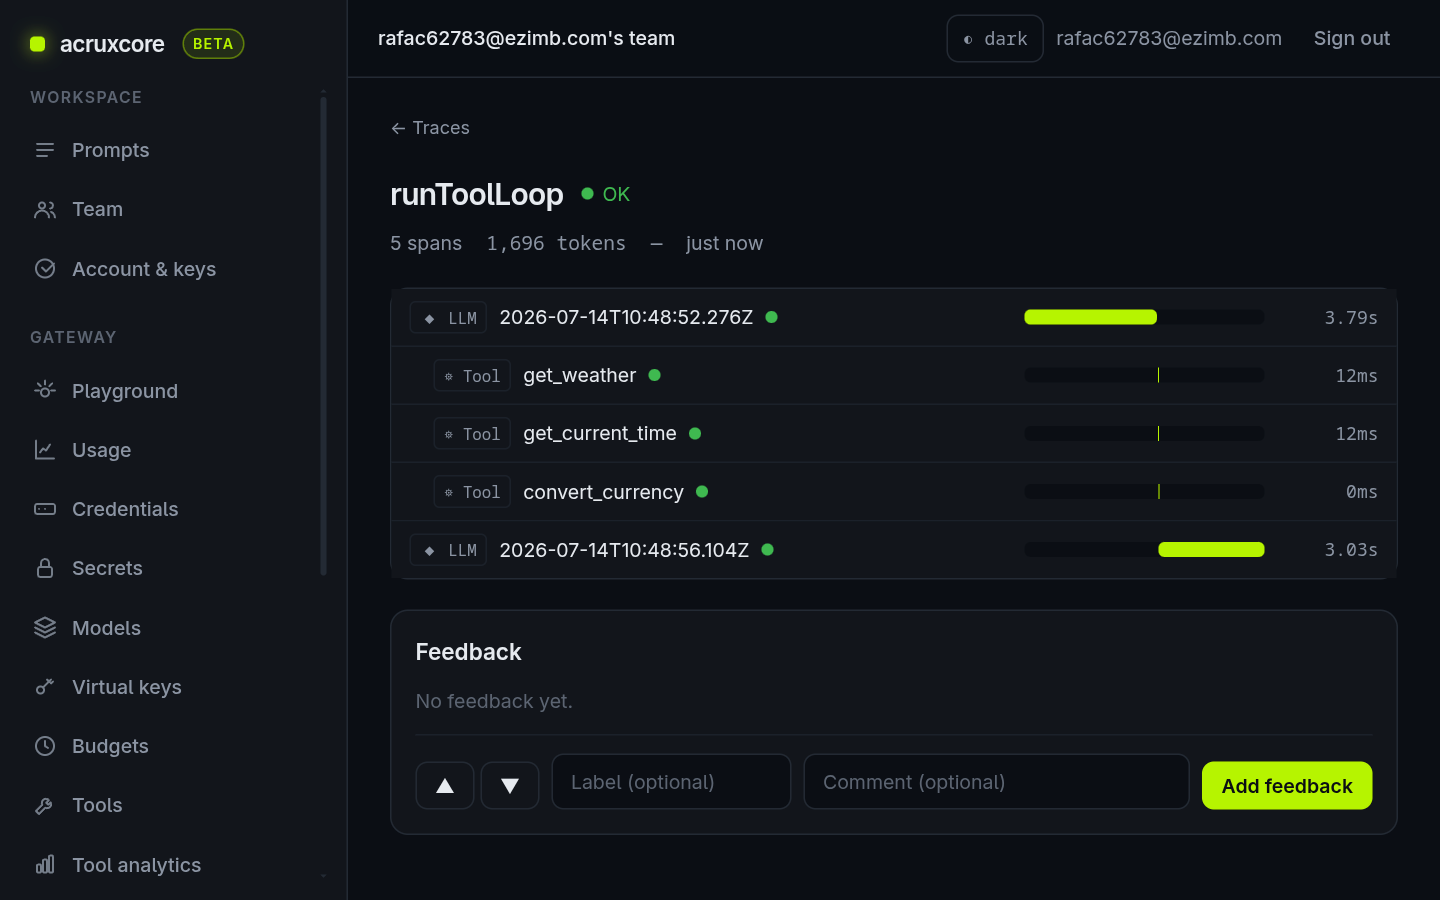The image size is (1440, 900).
Task: Click the Budgets clock icon
Action: pyautogui.click(x=45, y=746)
